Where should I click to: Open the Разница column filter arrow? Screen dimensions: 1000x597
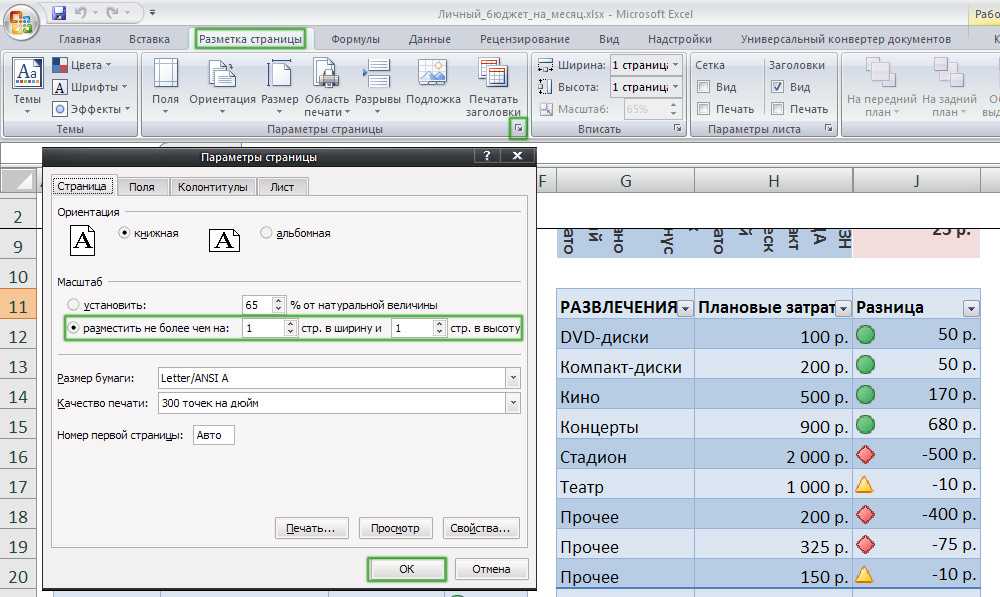[971, 309]
